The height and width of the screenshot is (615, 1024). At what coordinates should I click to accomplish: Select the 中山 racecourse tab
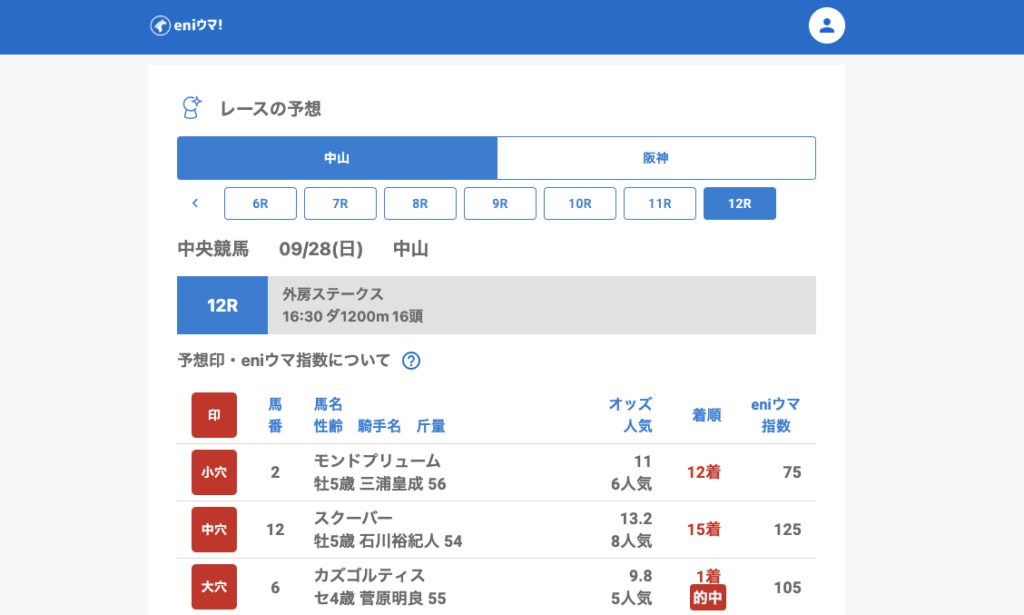tap(337, 158)
